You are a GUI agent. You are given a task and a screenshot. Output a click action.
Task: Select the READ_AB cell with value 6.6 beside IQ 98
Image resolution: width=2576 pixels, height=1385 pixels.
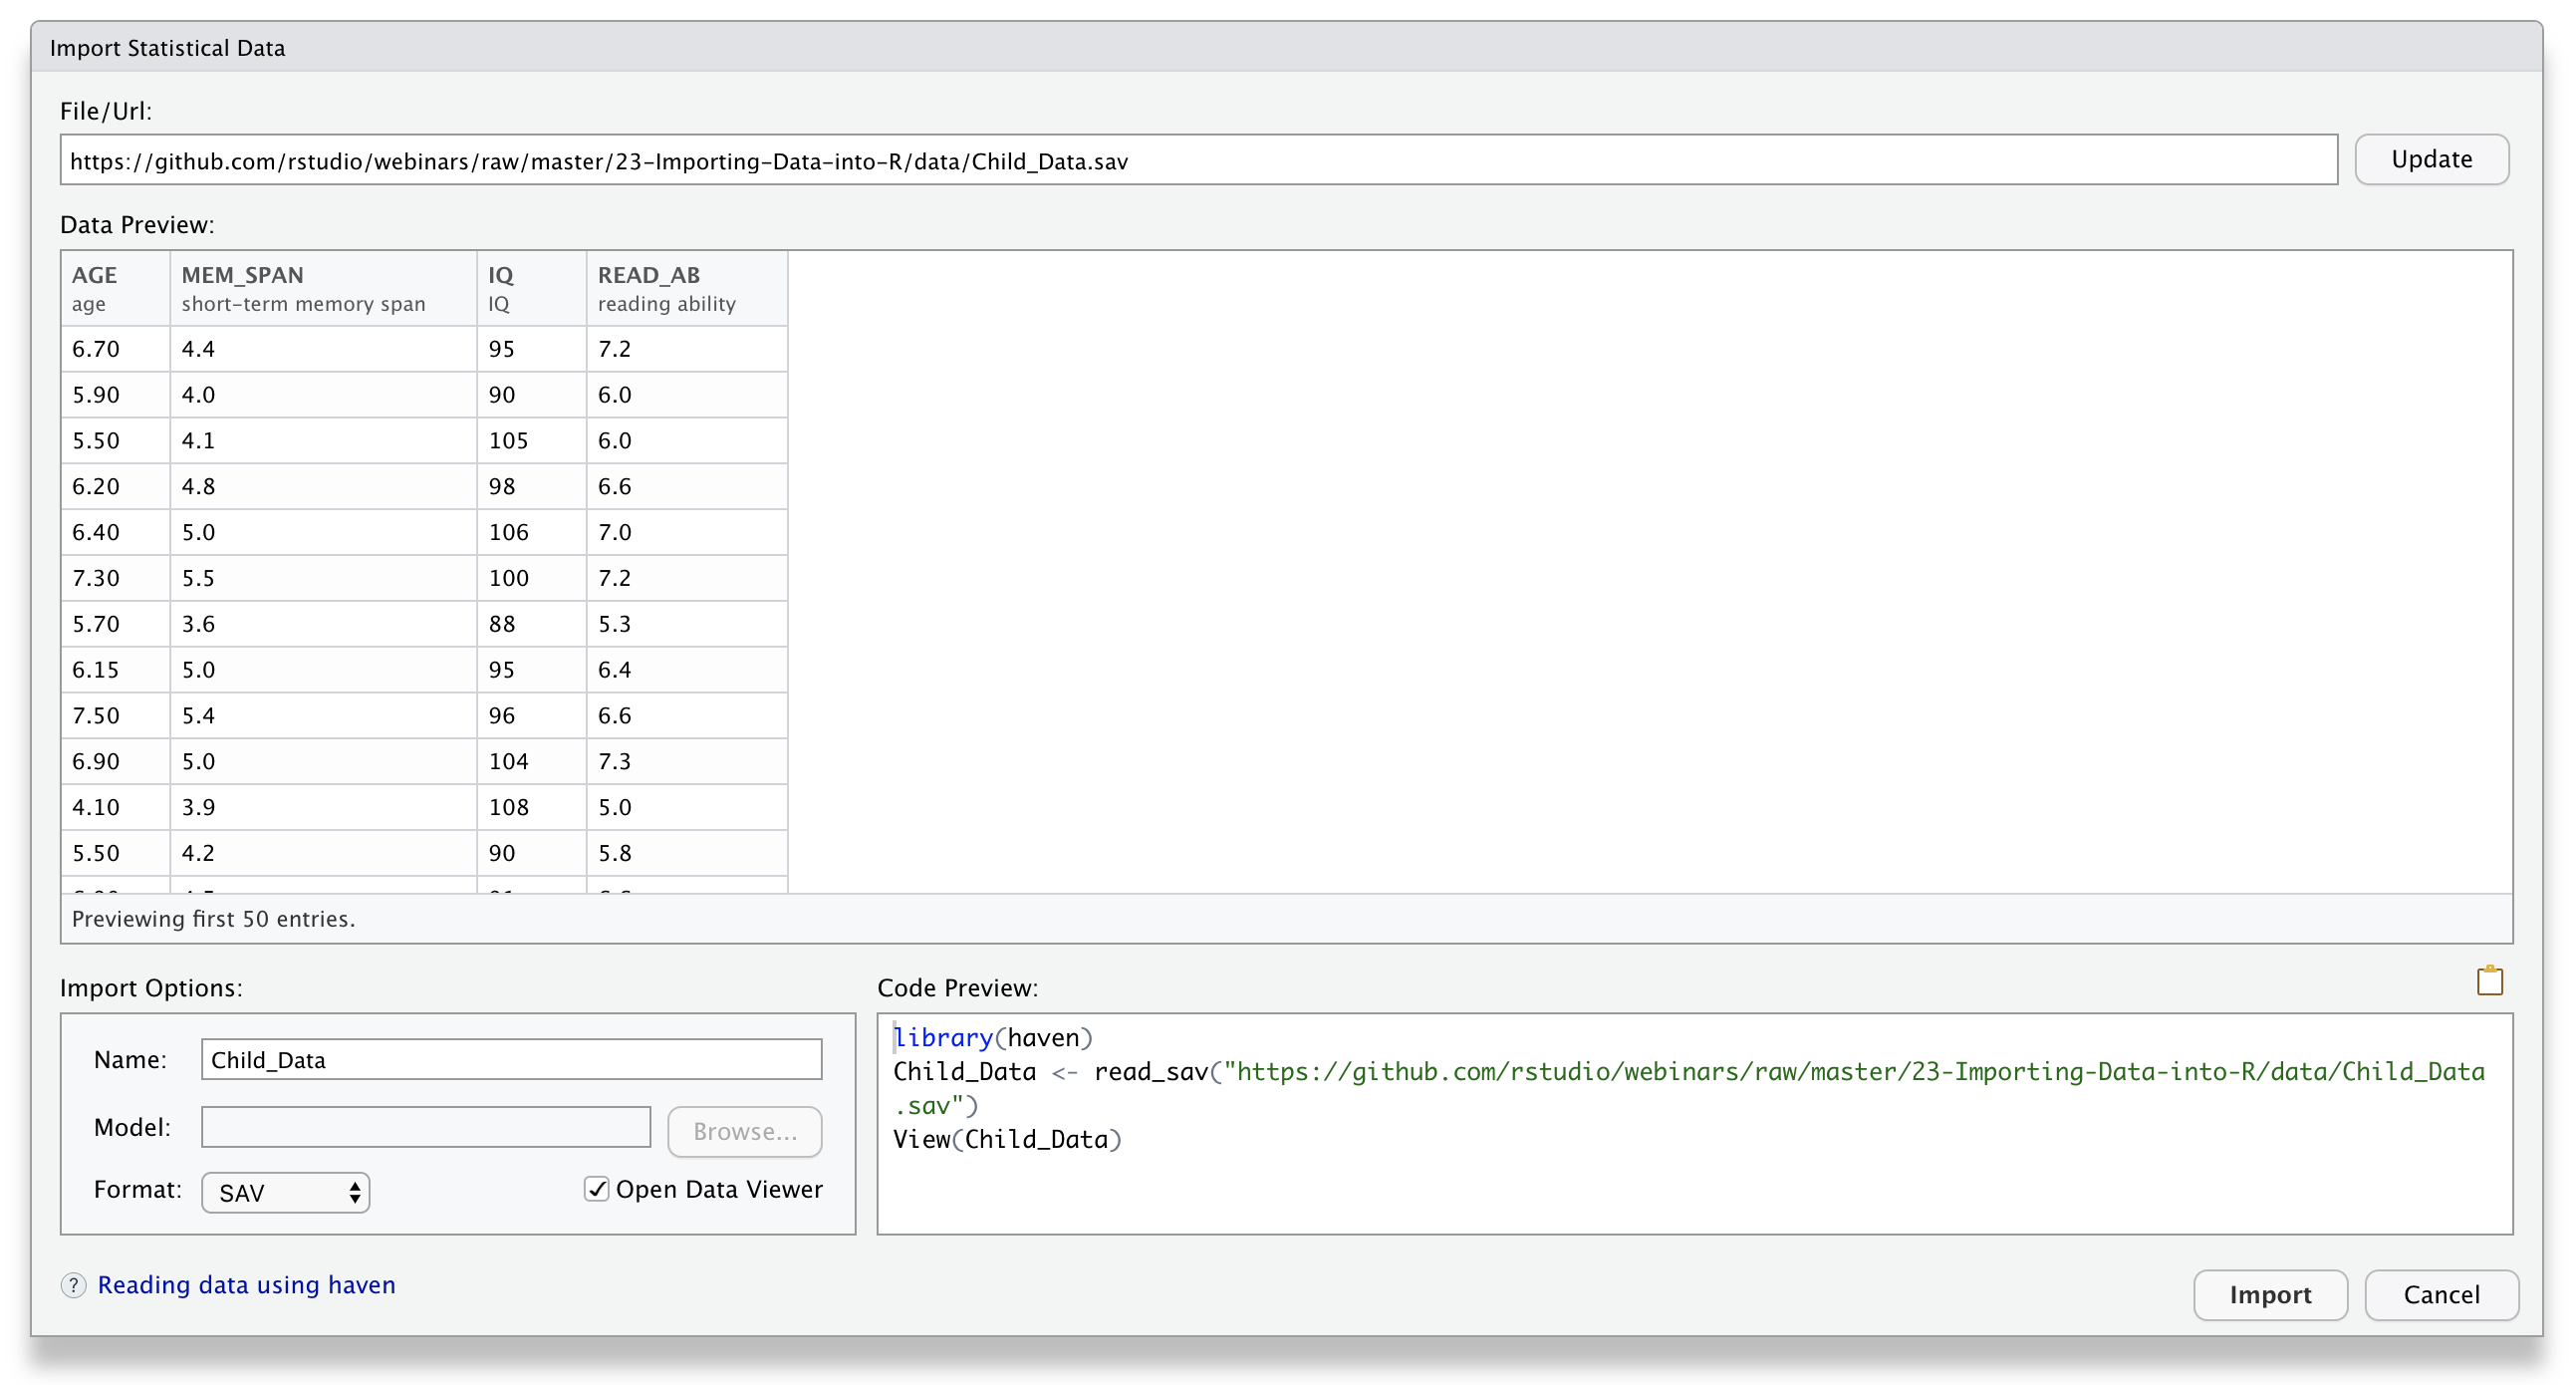point(687,487)
